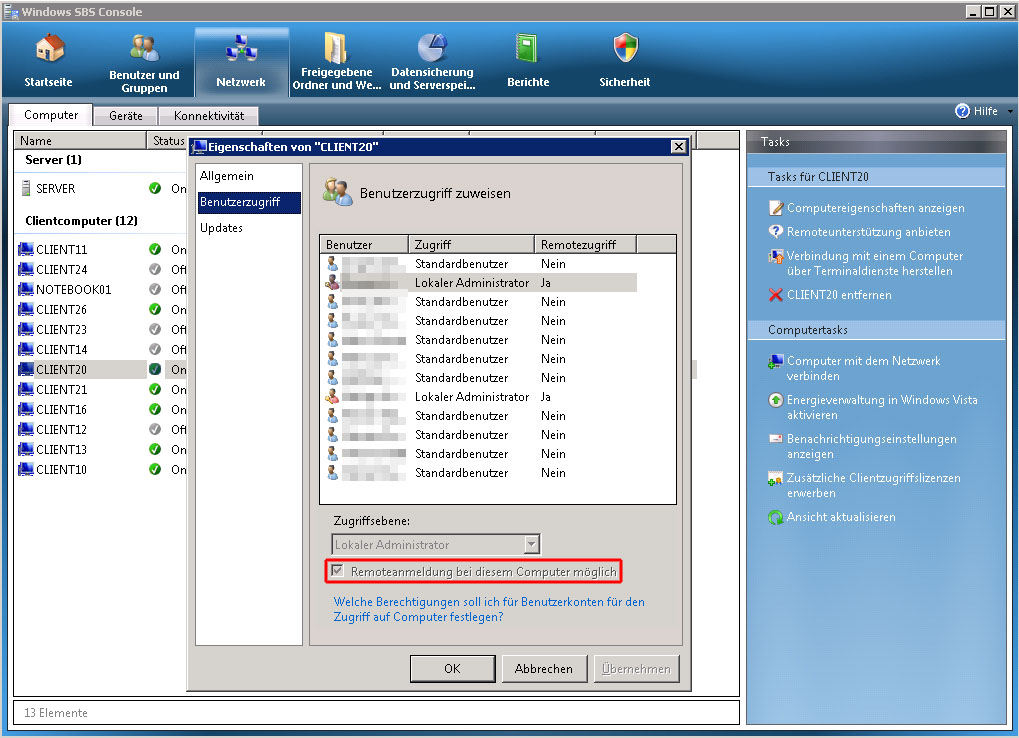Click the grey status icon for NOTEBOOK01
This screenshot has width=1019, height=738.
click(155, 290)
